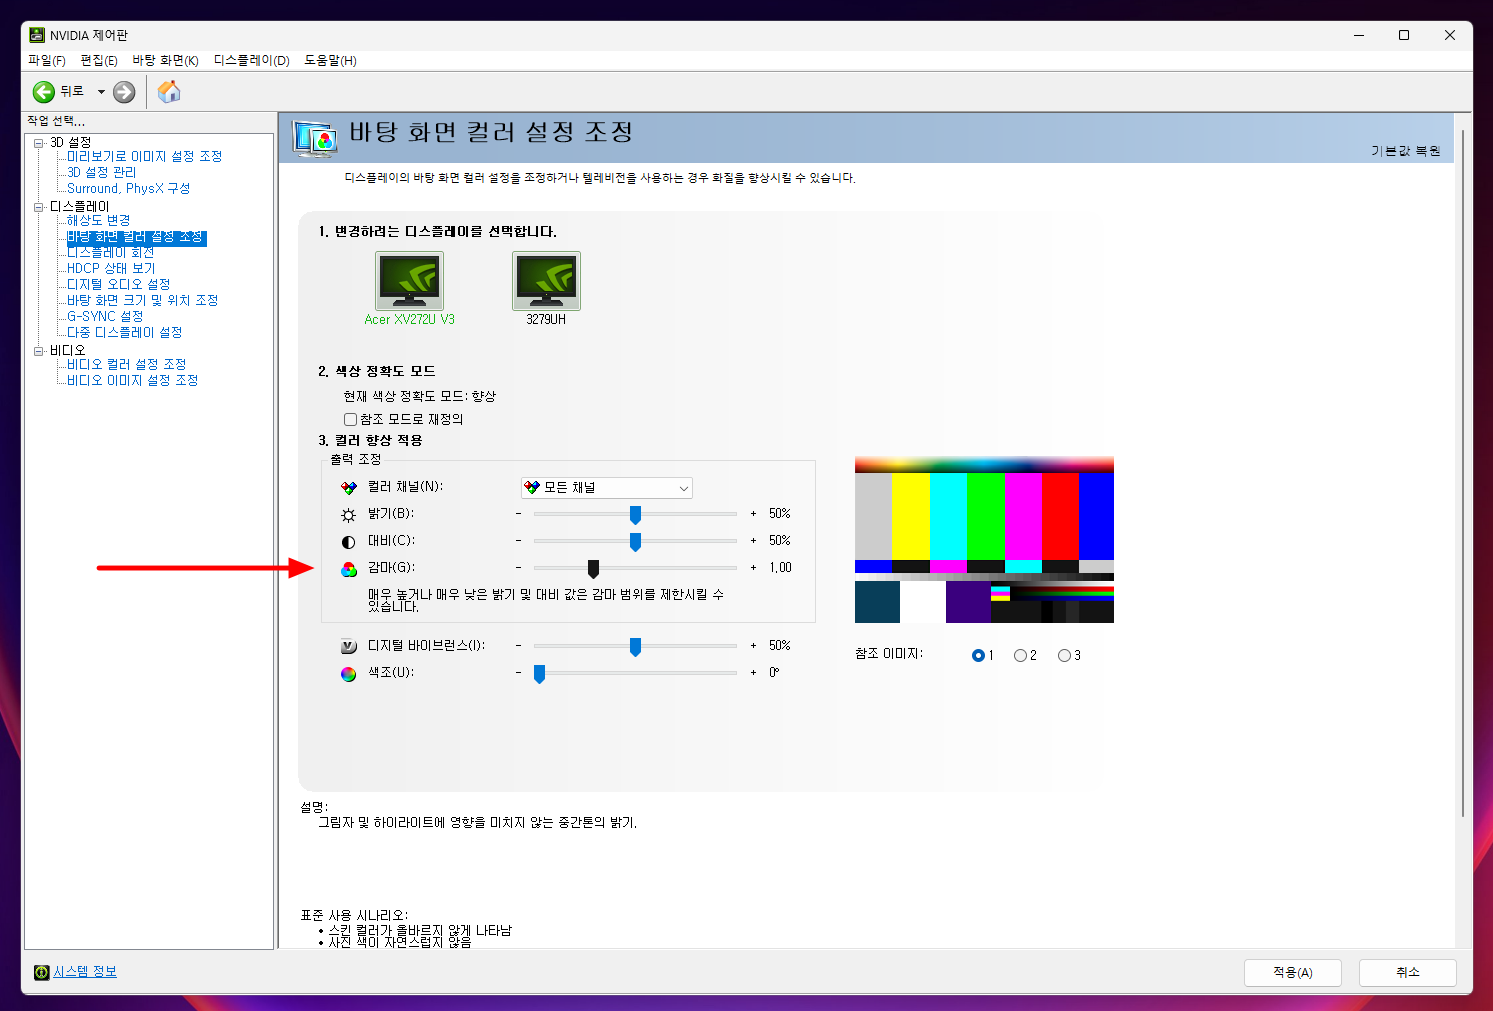The width and height of the screenshot is (1493, 1011).
Task: Click the 취소 cancel button
Action: point(1408,972)
